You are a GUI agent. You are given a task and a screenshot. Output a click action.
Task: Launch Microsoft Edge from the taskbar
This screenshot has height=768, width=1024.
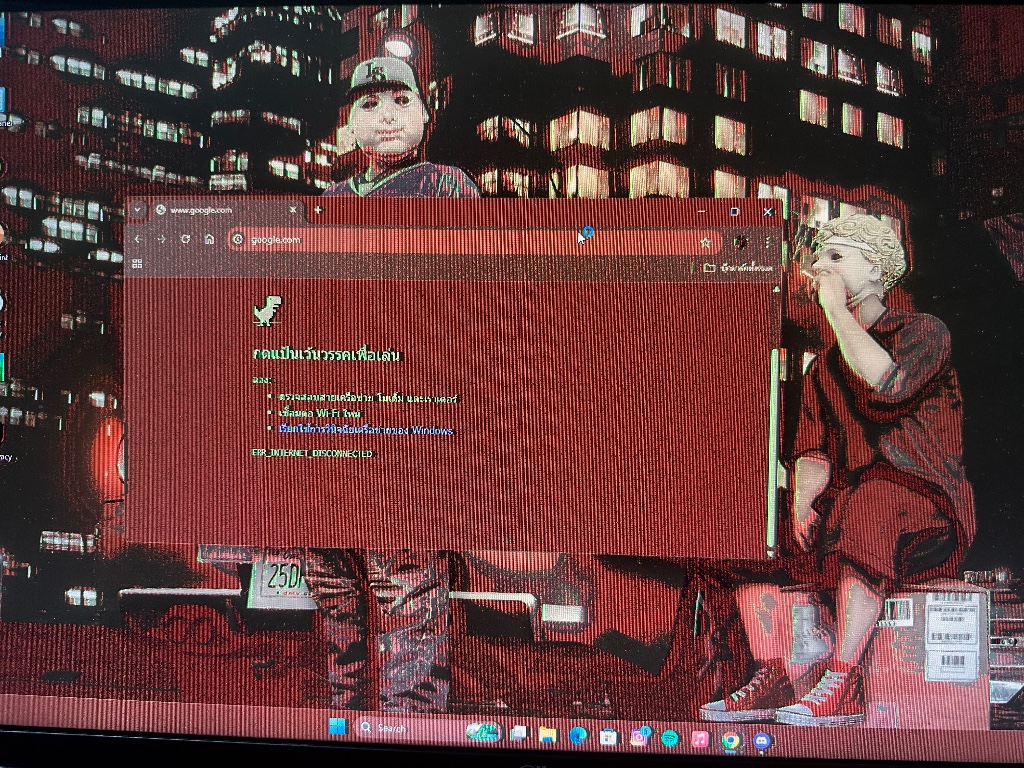(578, 737)
